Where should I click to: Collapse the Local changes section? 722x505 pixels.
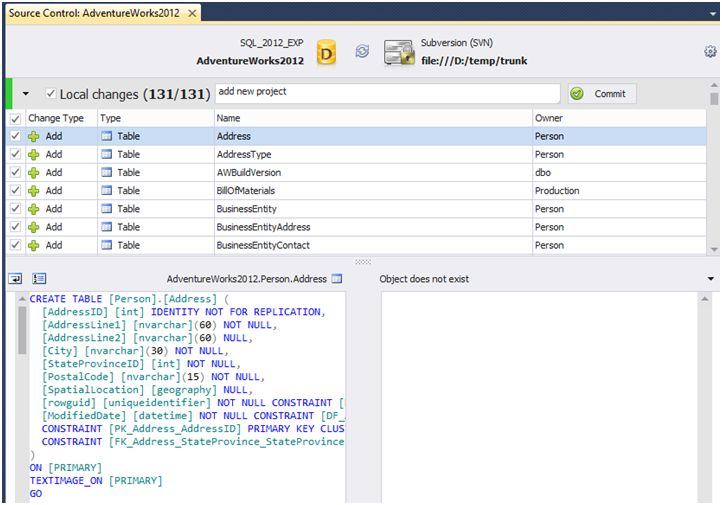26,94
